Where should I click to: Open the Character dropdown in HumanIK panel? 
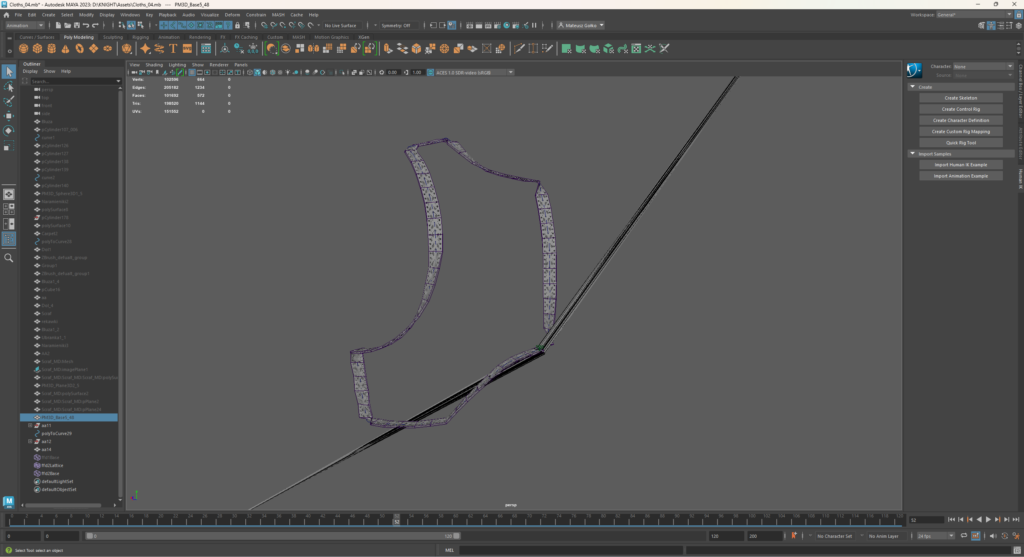click(x=983, y=66)
